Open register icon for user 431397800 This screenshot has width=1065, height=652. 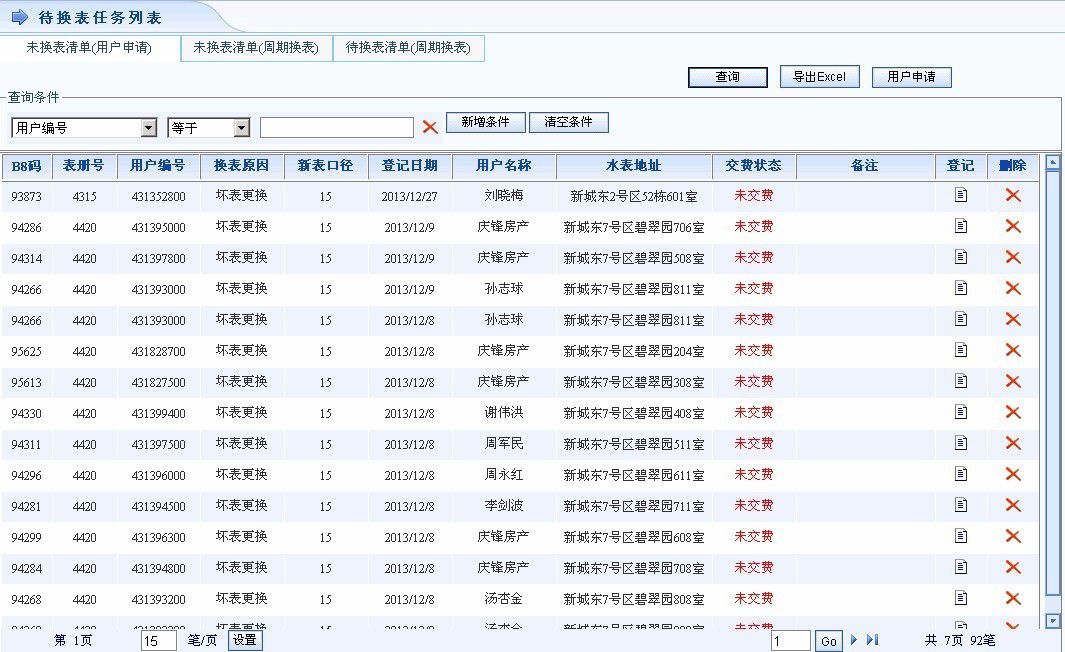[961, 258]
